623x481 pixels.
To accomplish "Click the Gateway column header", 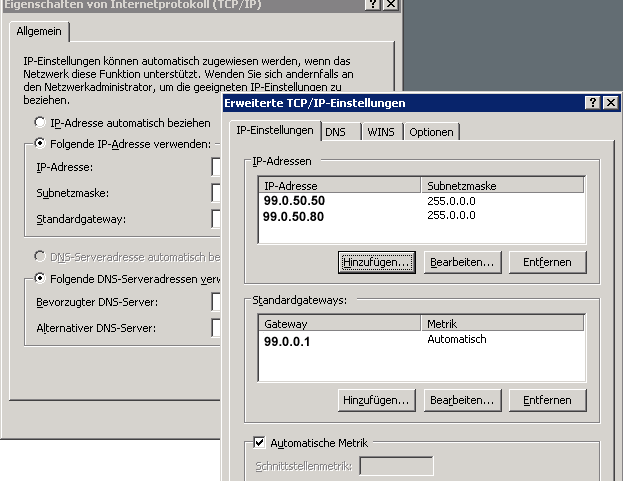I will click(x=340, y=324).
